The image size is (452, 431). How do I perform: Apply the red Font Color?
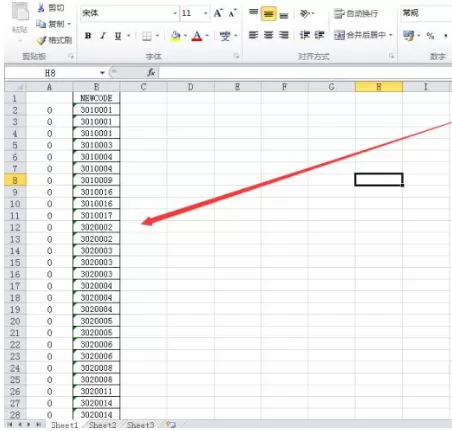pyautogui.click(x=197, y=36)
